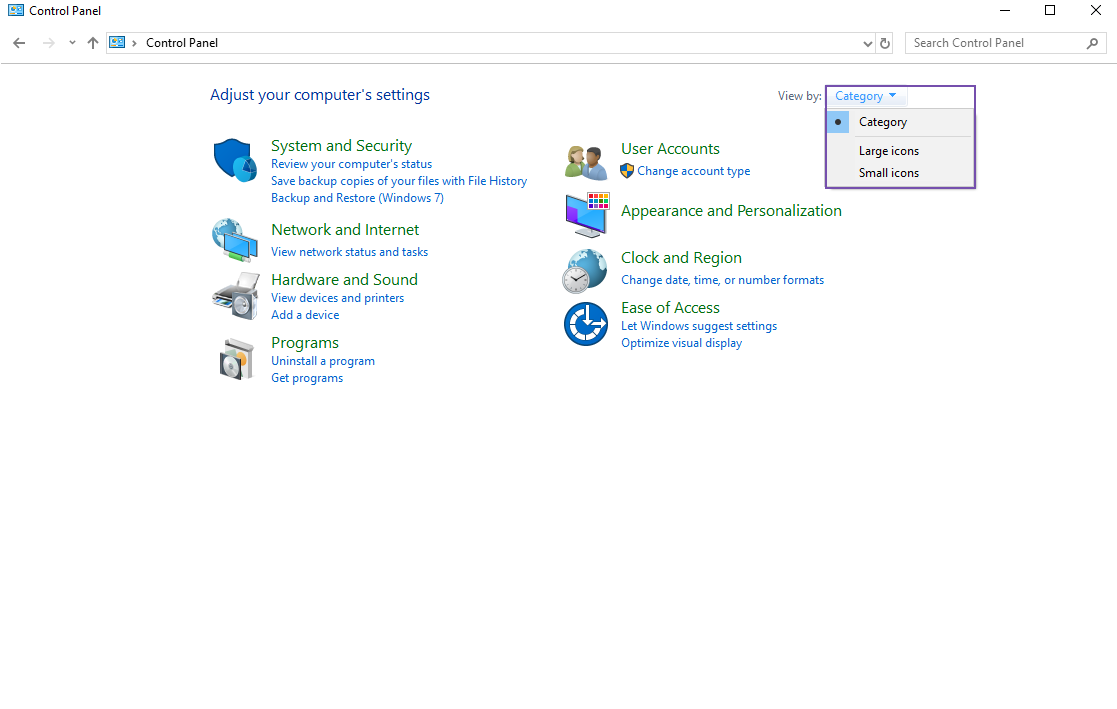Toggle the View by Category dropdown
1117x709 pixels.
866,96
